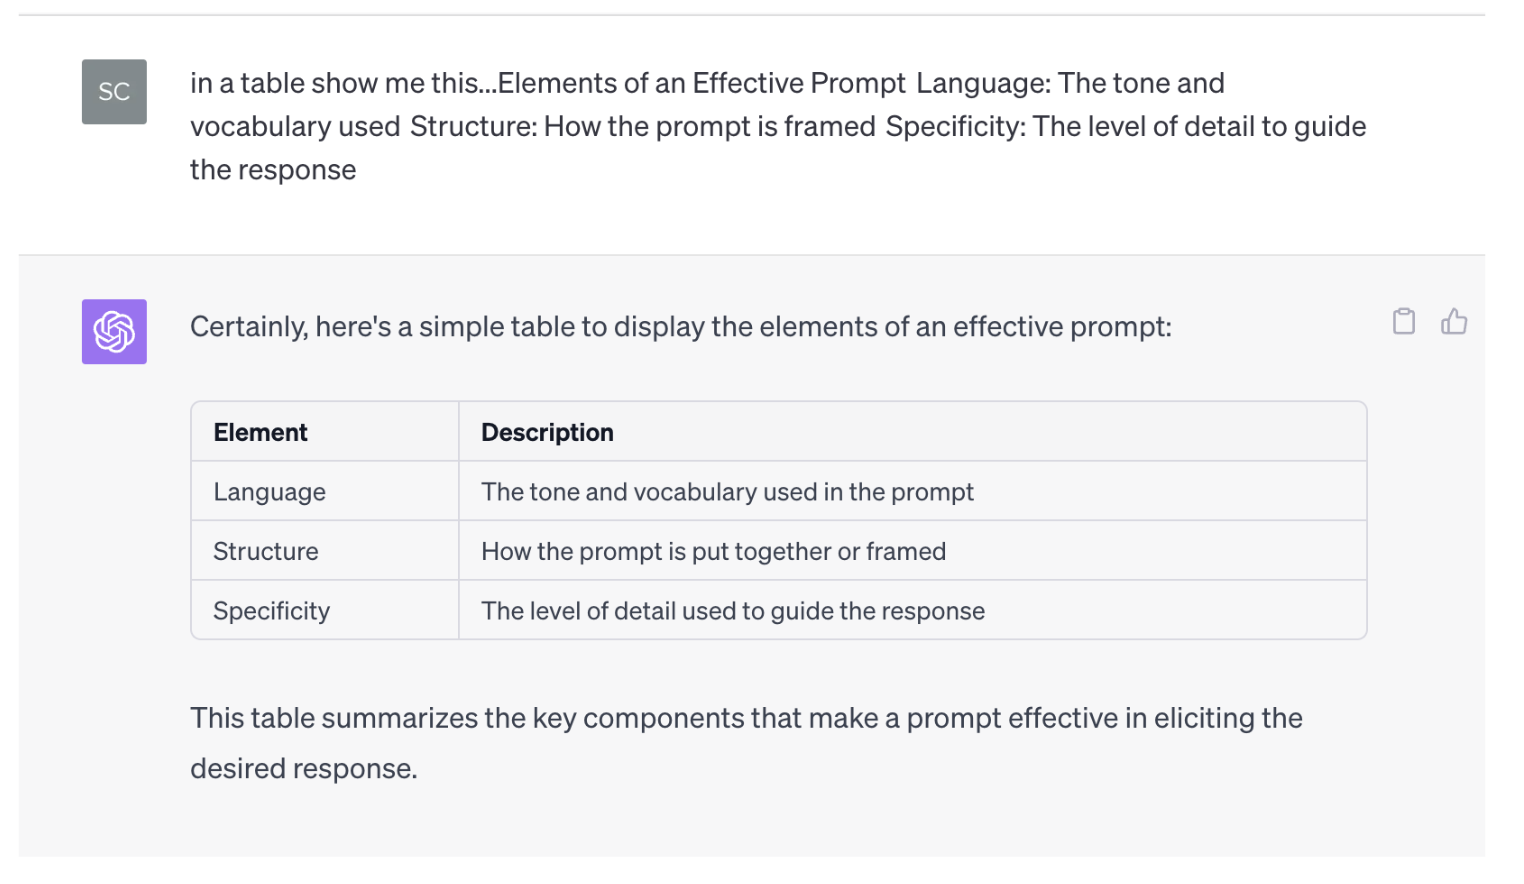The width and height of the screenshot is (1524, 884).
Task: Click the user's prompt message text
Action: [778, 126]
